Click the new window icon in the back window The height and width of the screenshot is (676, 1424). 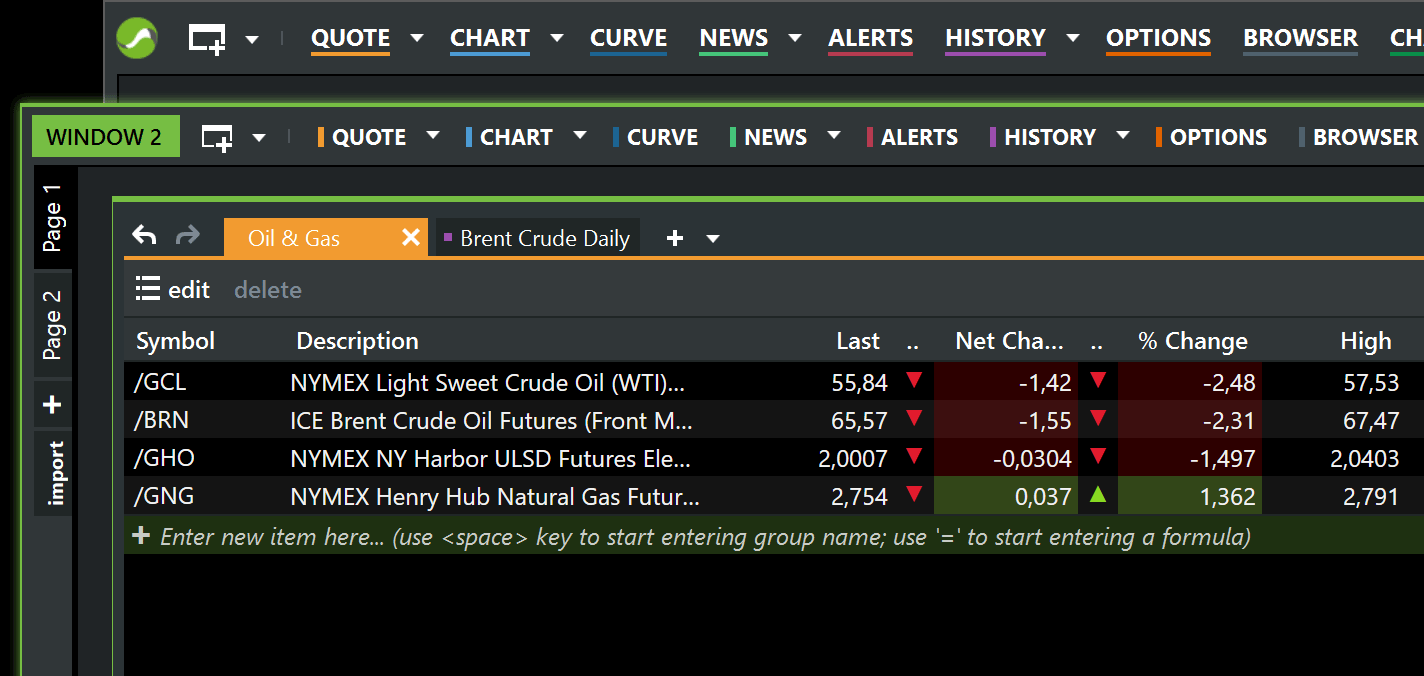click(207, 39)
